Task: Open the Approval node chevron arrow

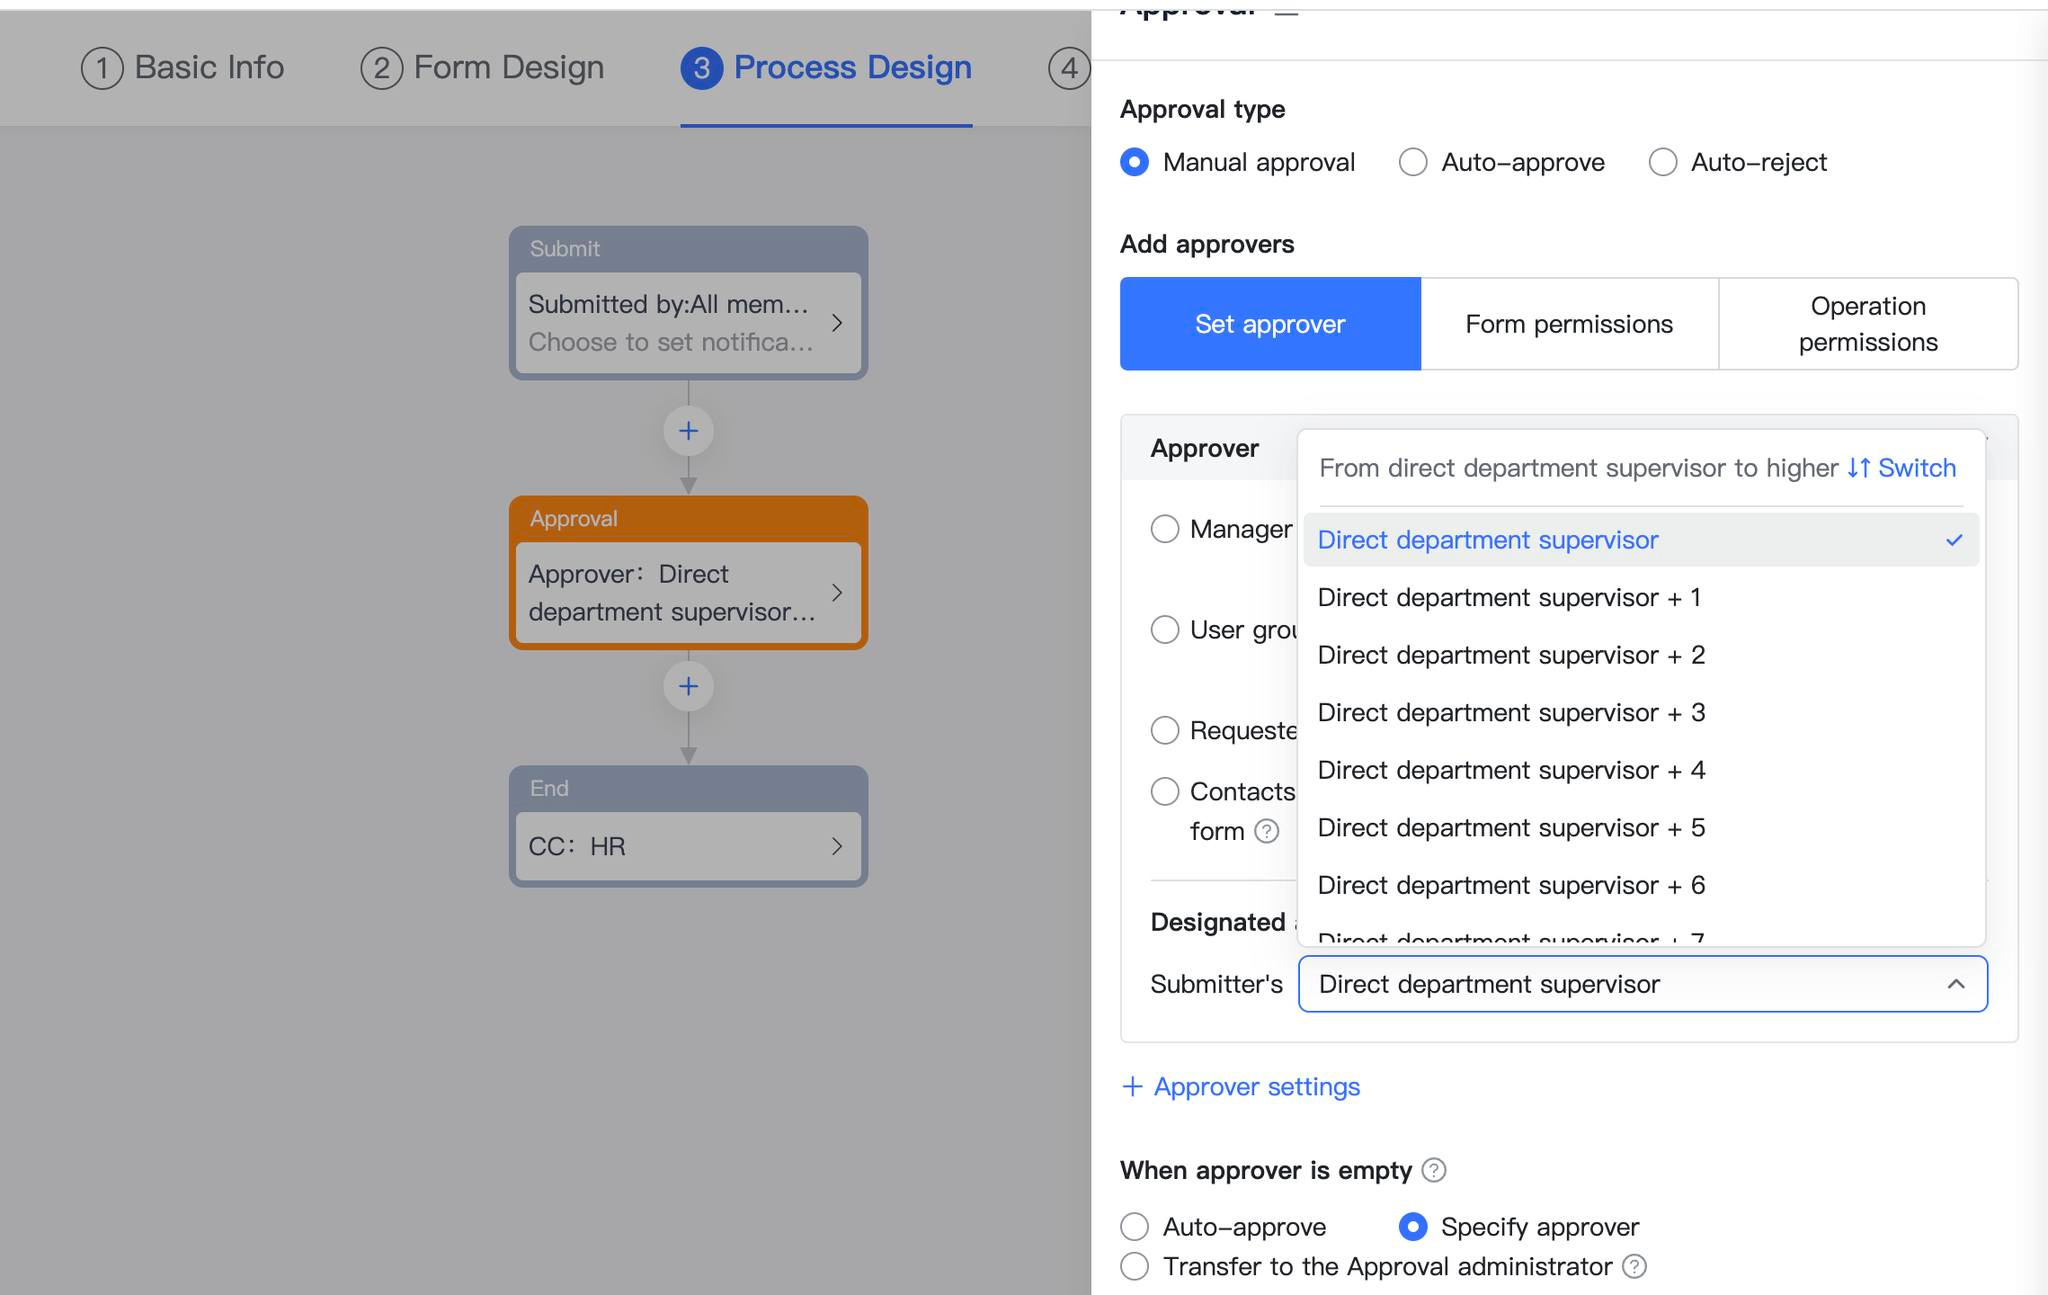Action: (x=837, y=592)
